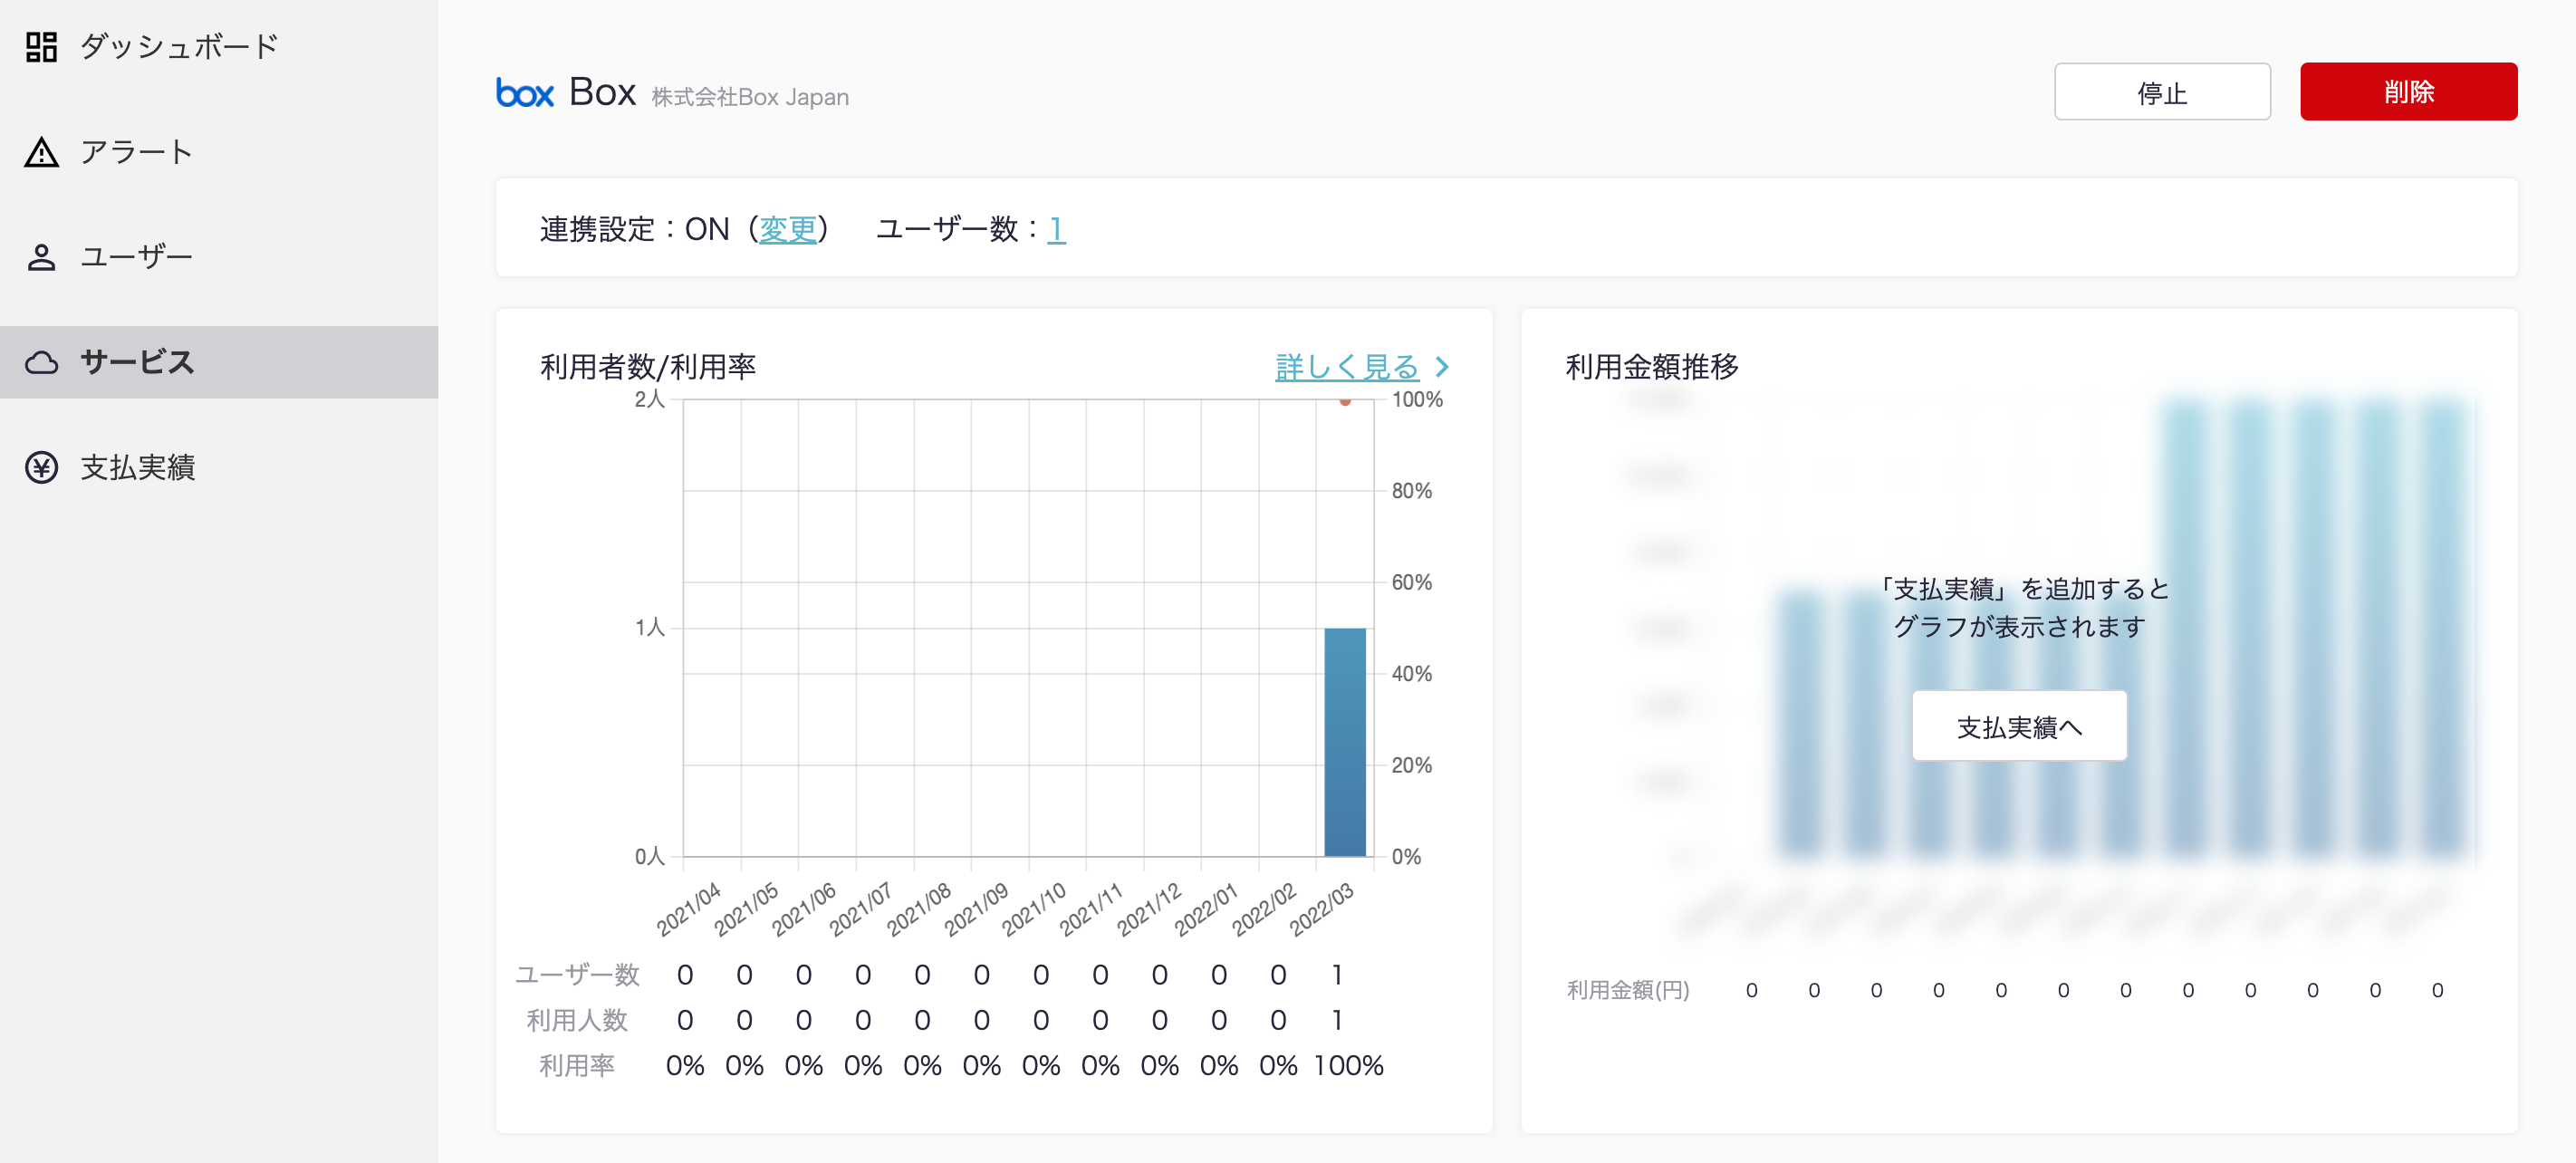Click red data point at 100%
2576x1163 pixels.
1345,401
